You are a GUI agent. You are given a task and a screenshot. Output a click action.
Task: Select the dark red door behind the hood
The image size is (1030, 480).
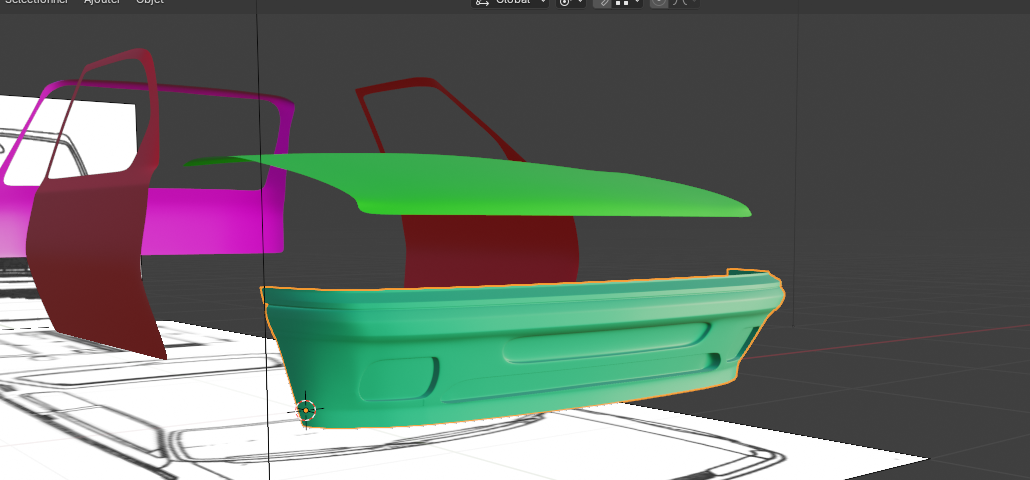[493, 250]
